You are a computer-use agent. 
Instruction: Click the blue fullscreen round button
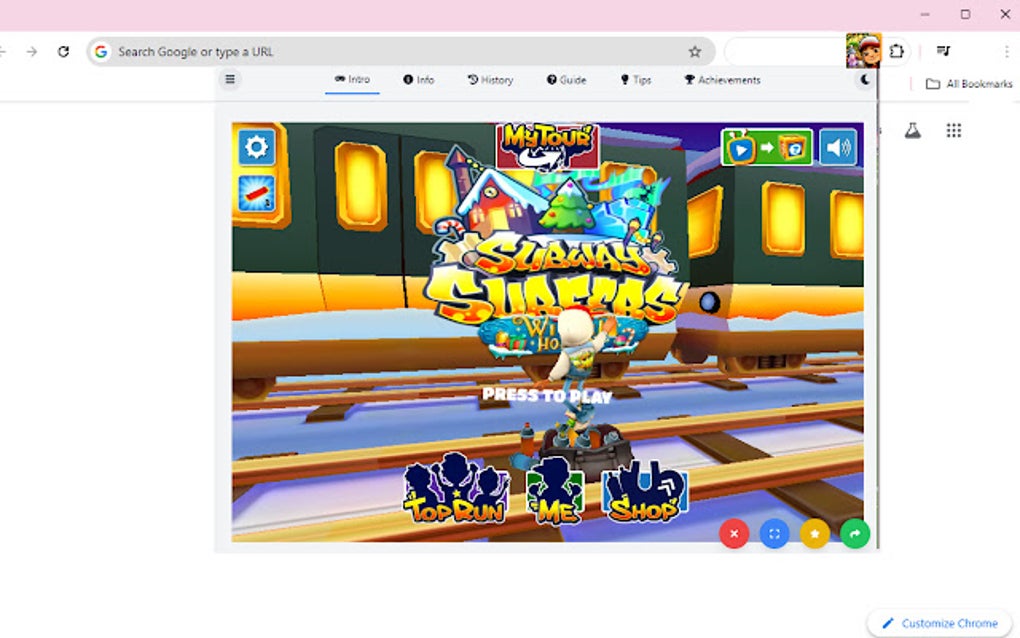click(x=774, y=534)
